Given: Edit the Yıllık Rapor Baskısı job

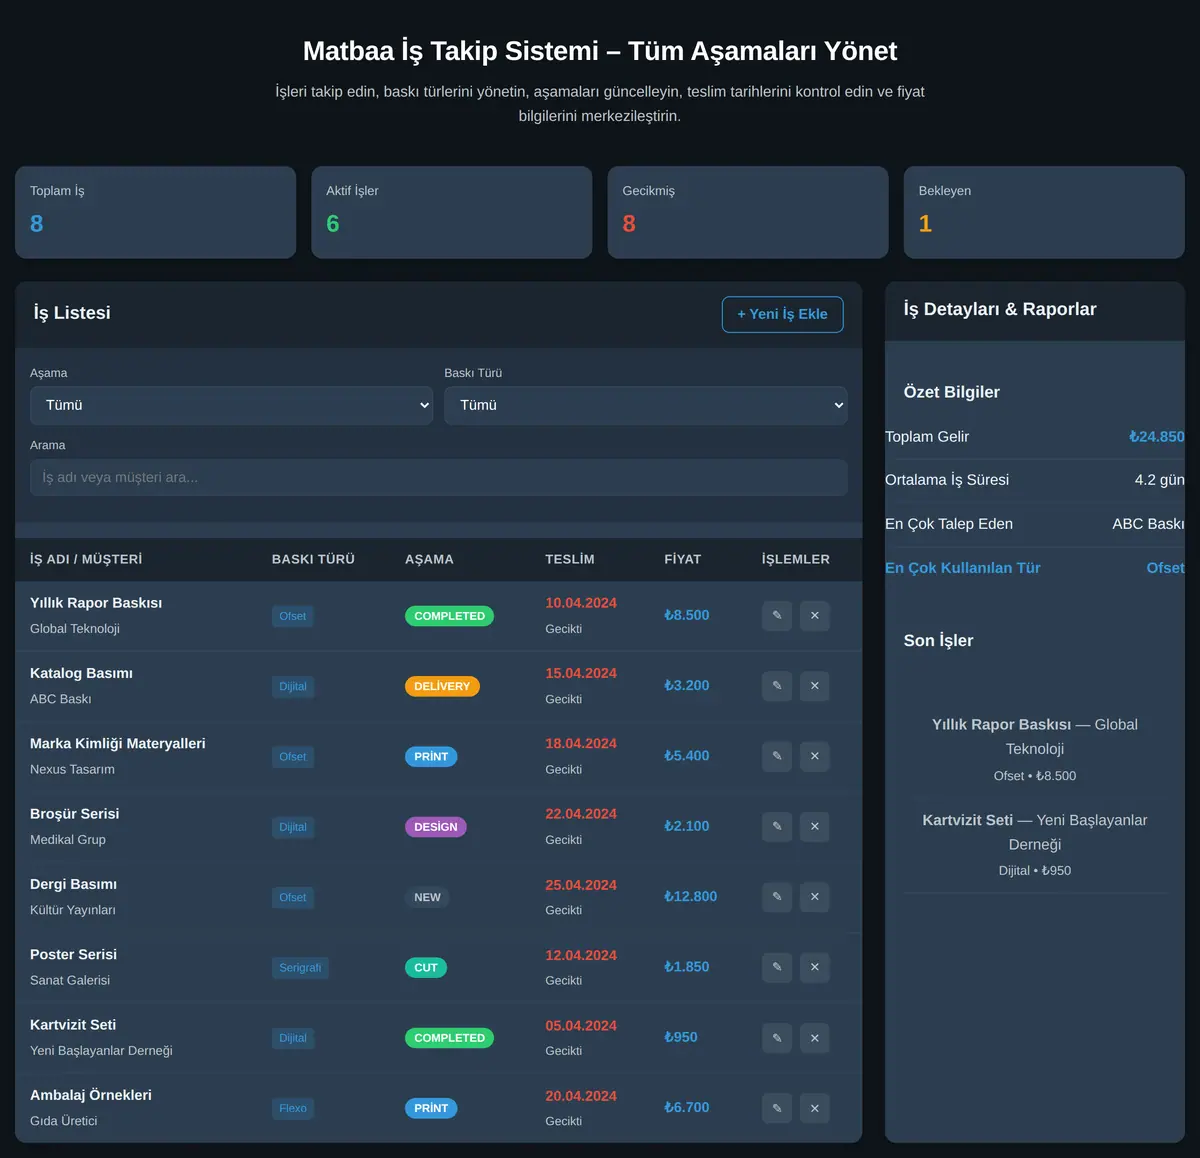Looking at the screenshot, I should coord(777,616).
